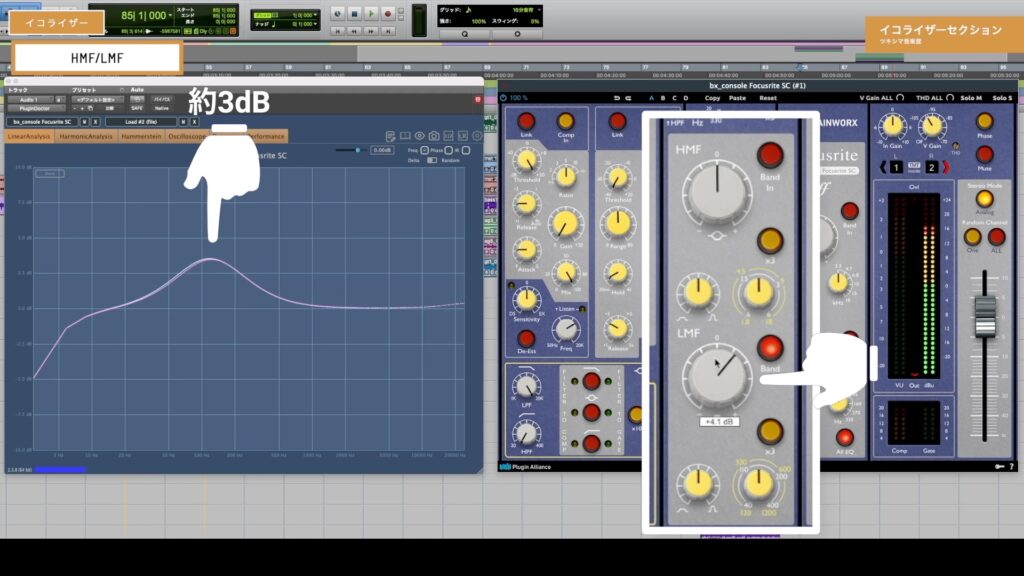
Task: Toggle the Freq checkbox in PluginDoctor
Action: click(x=424, y=150)
